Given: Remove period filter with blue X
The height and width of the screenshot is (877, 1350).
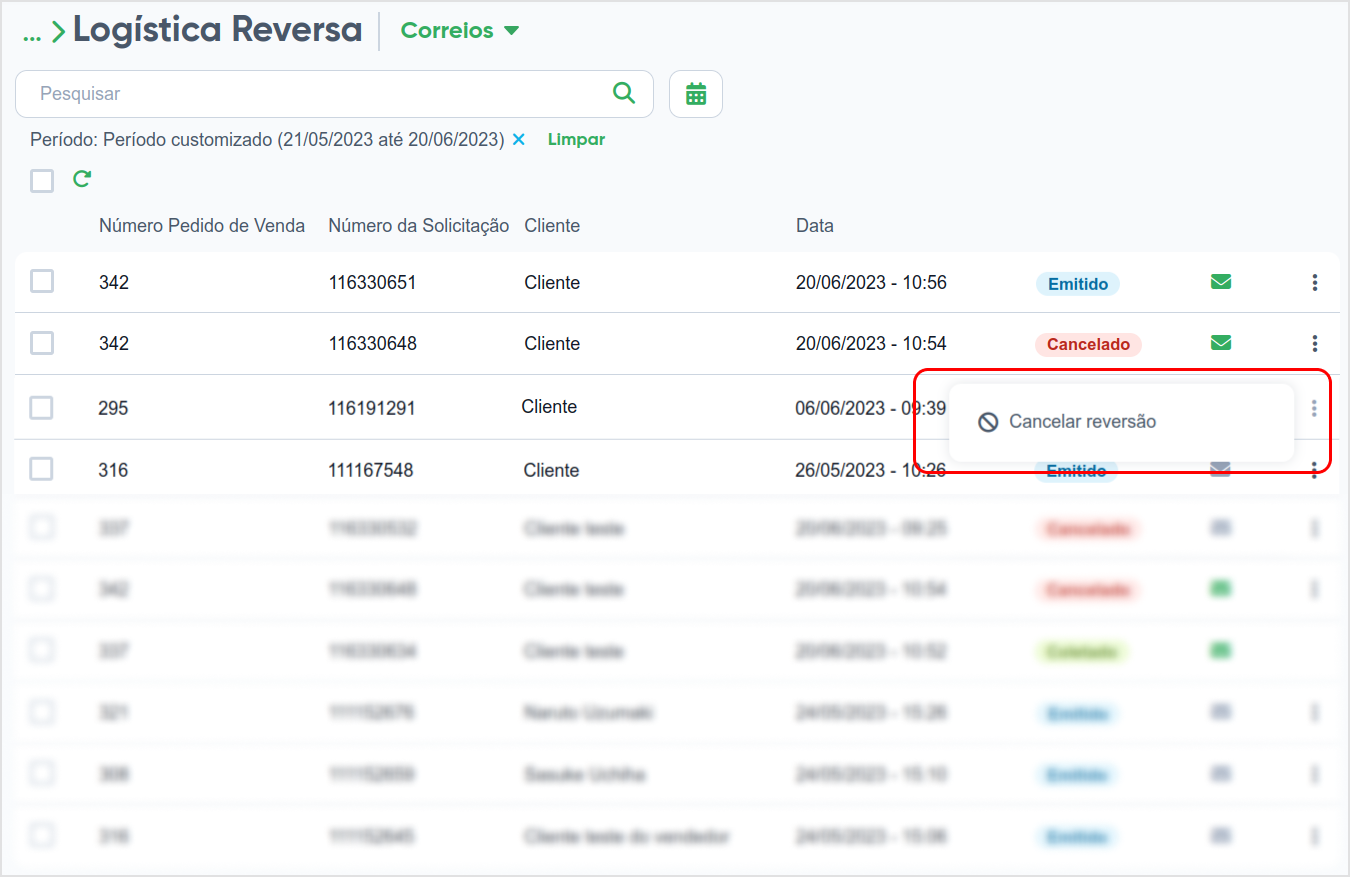Looking at the screenshot, I should (x=519, y=140).
